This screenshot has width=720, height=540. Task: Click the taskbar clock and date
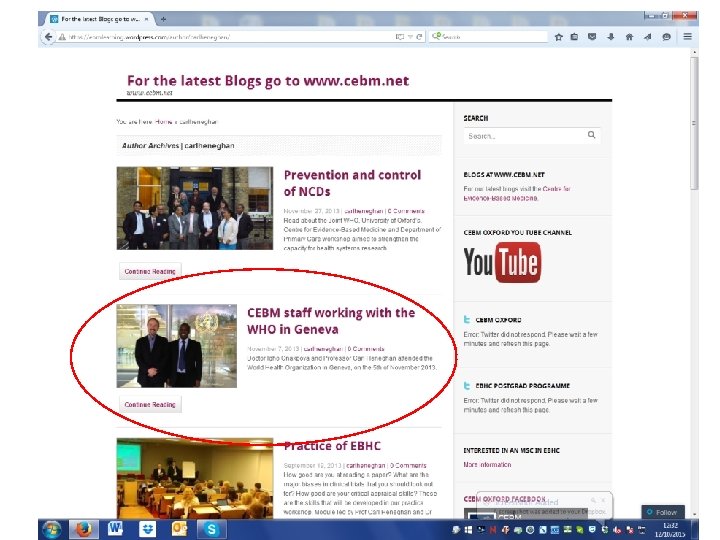click(671, 530)
